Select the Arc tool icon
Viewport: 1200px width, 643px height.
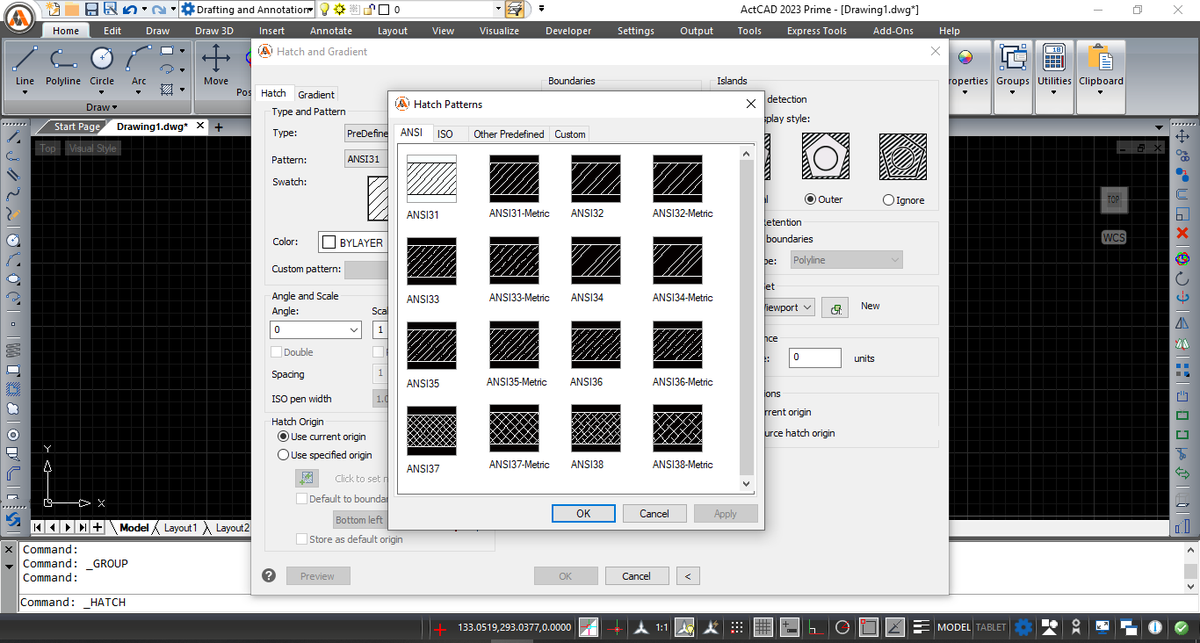tap(138, 60)
